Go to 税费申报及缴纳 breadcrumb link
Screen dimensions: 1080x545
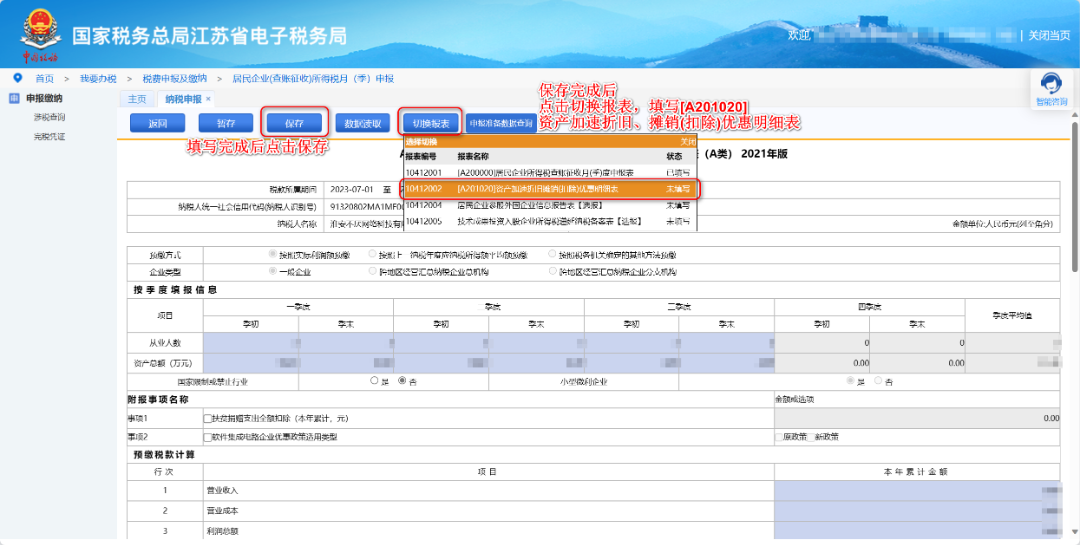click(x=174, y=79)
